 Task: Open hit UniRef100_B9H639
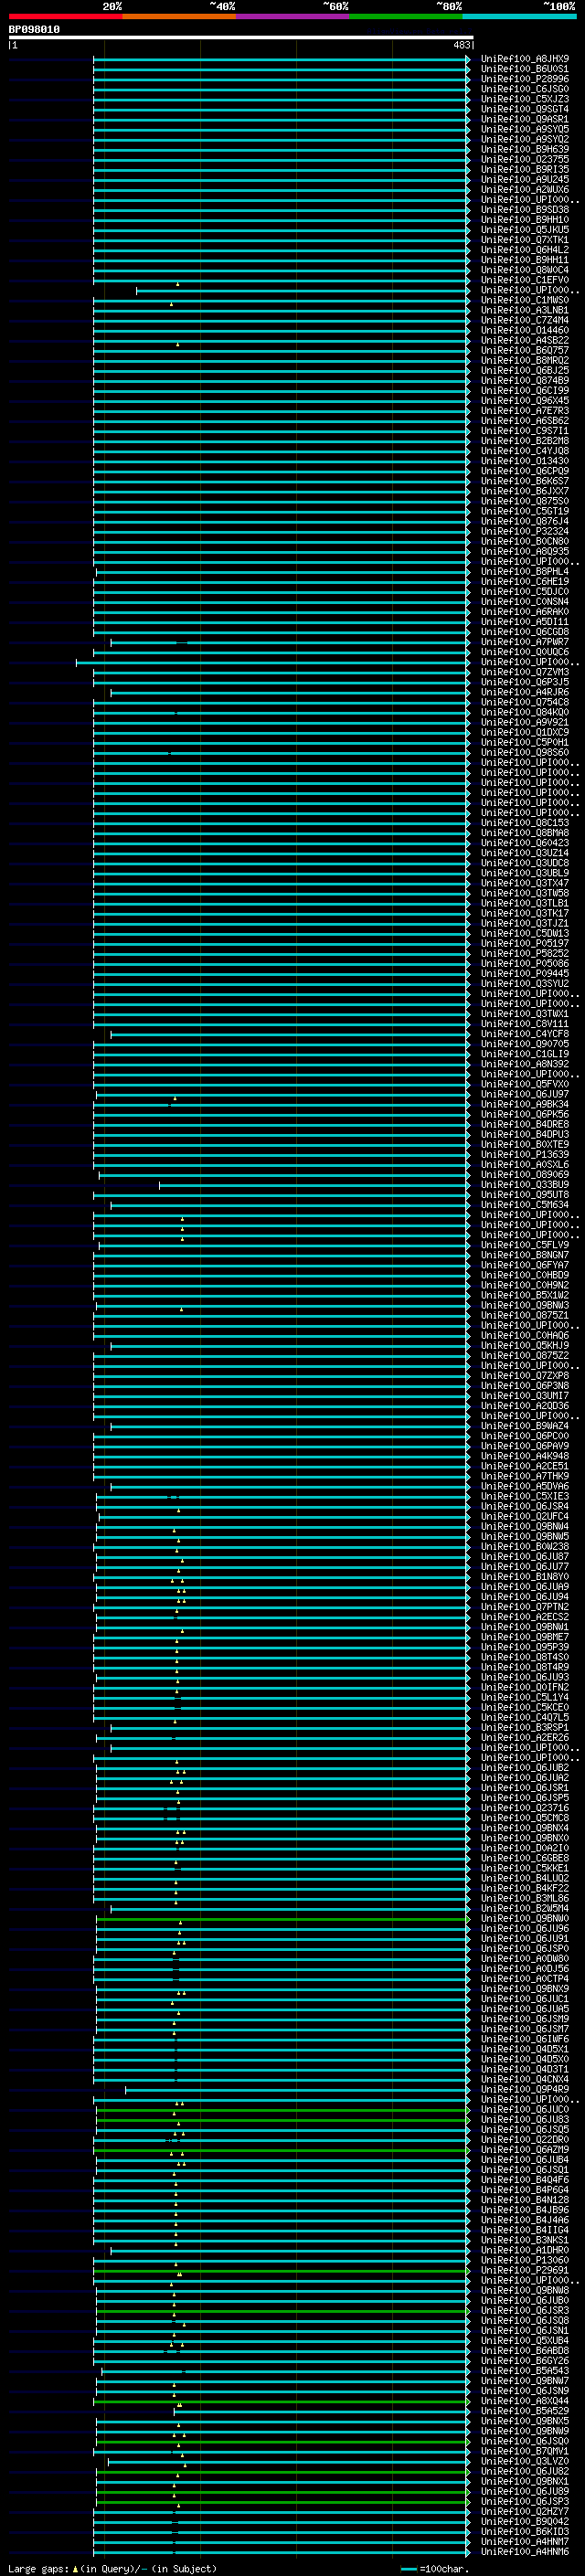pos(525,149)
